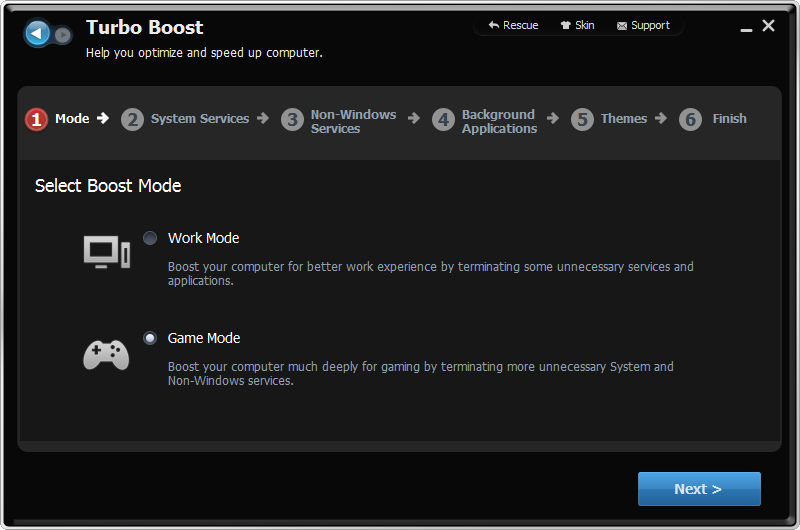Select the Game Mode radio button
The image size is (800, 530).
[x=150, y=338]
